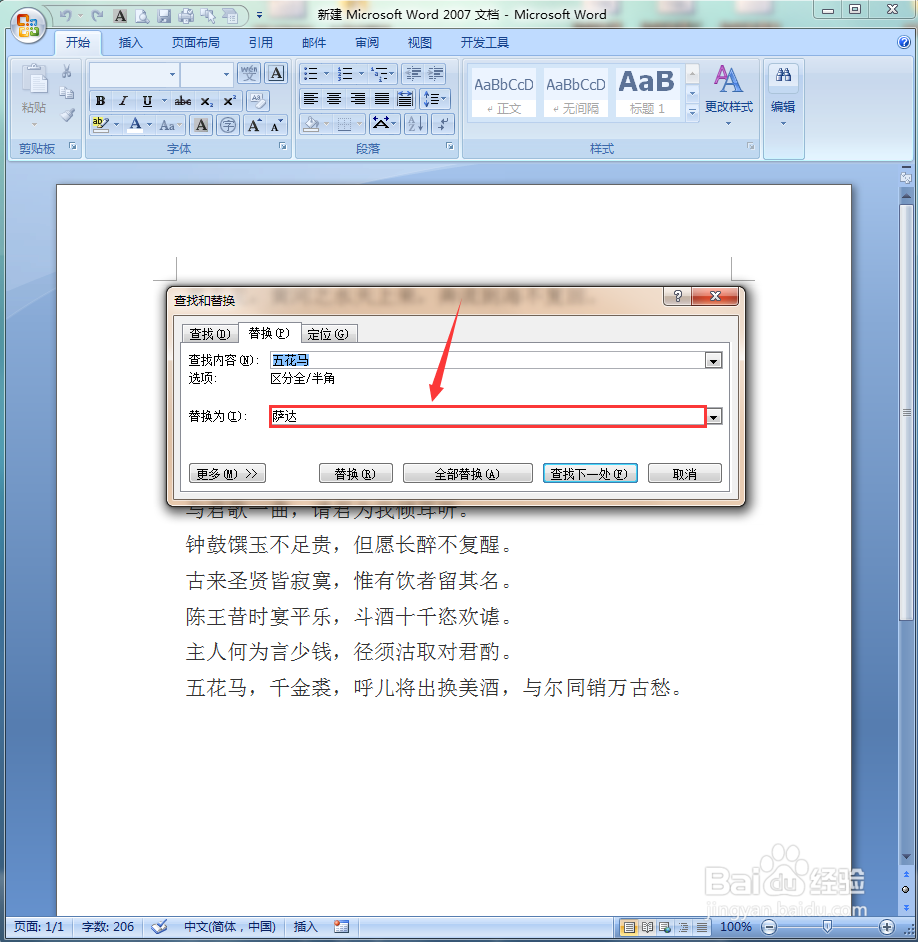Select the center alignment icon

coord(333,97)
